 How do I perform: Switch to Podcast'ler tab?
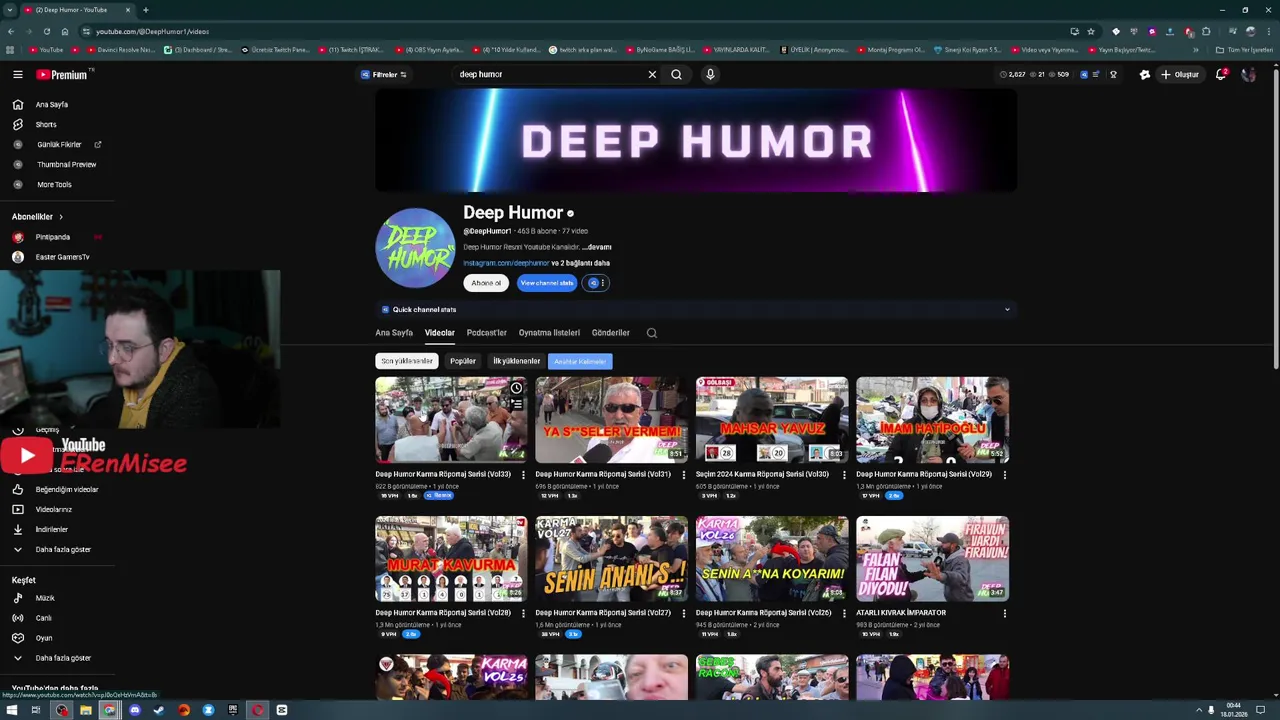487,333
